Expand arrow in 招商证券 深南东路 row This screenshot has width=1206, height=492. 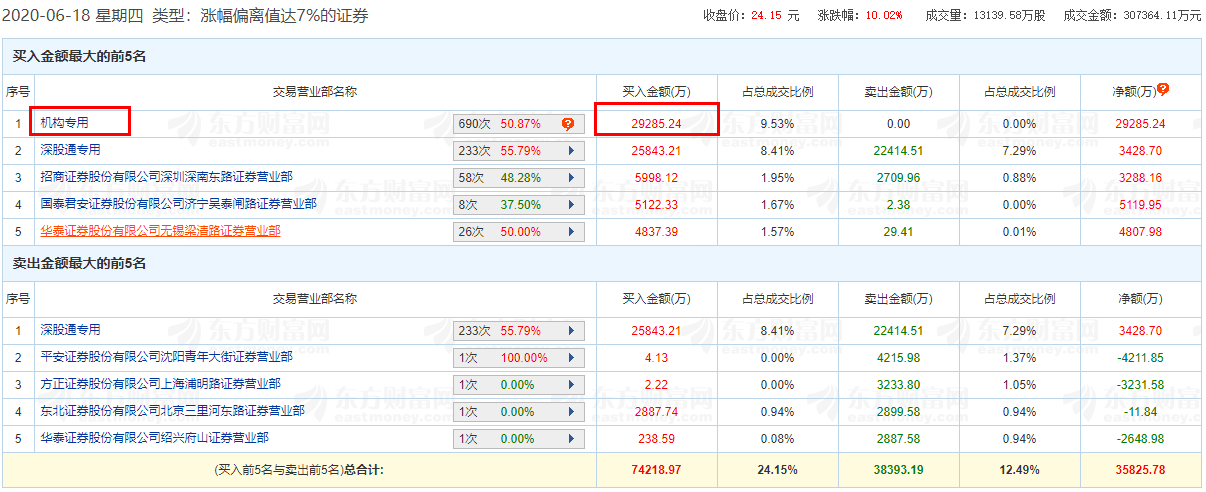571,178
